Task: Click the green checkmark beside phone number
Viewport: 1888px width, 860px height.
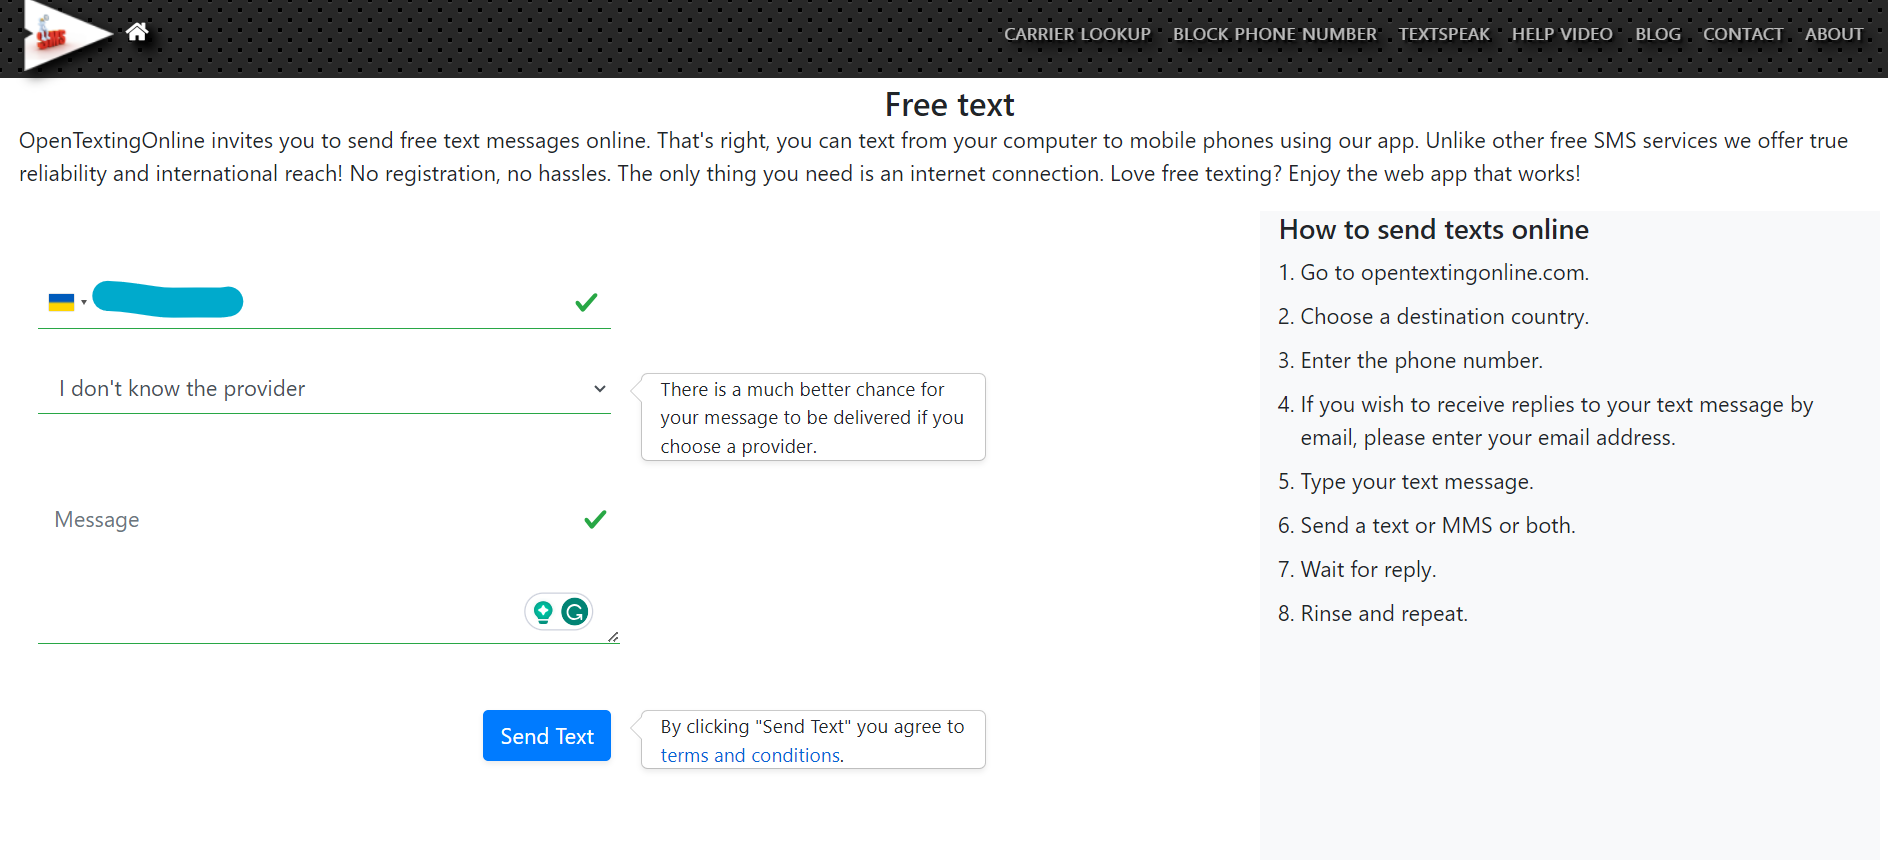Action: 586,302
